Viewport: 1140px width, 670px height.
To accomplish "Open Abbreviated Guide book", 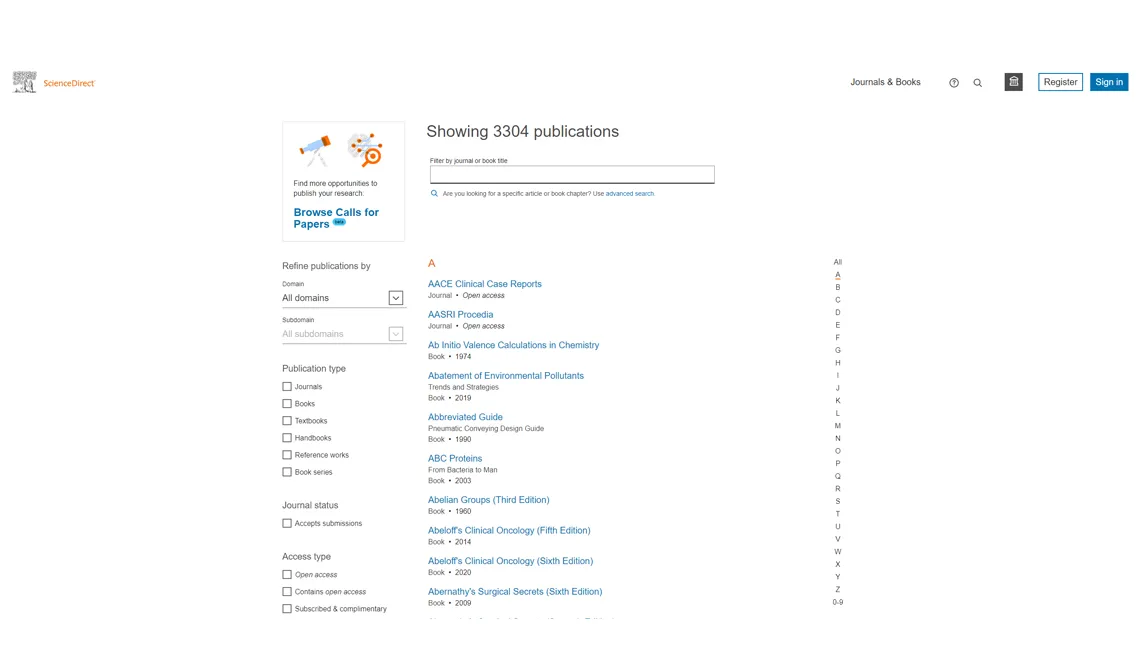I will coord(465,417).
